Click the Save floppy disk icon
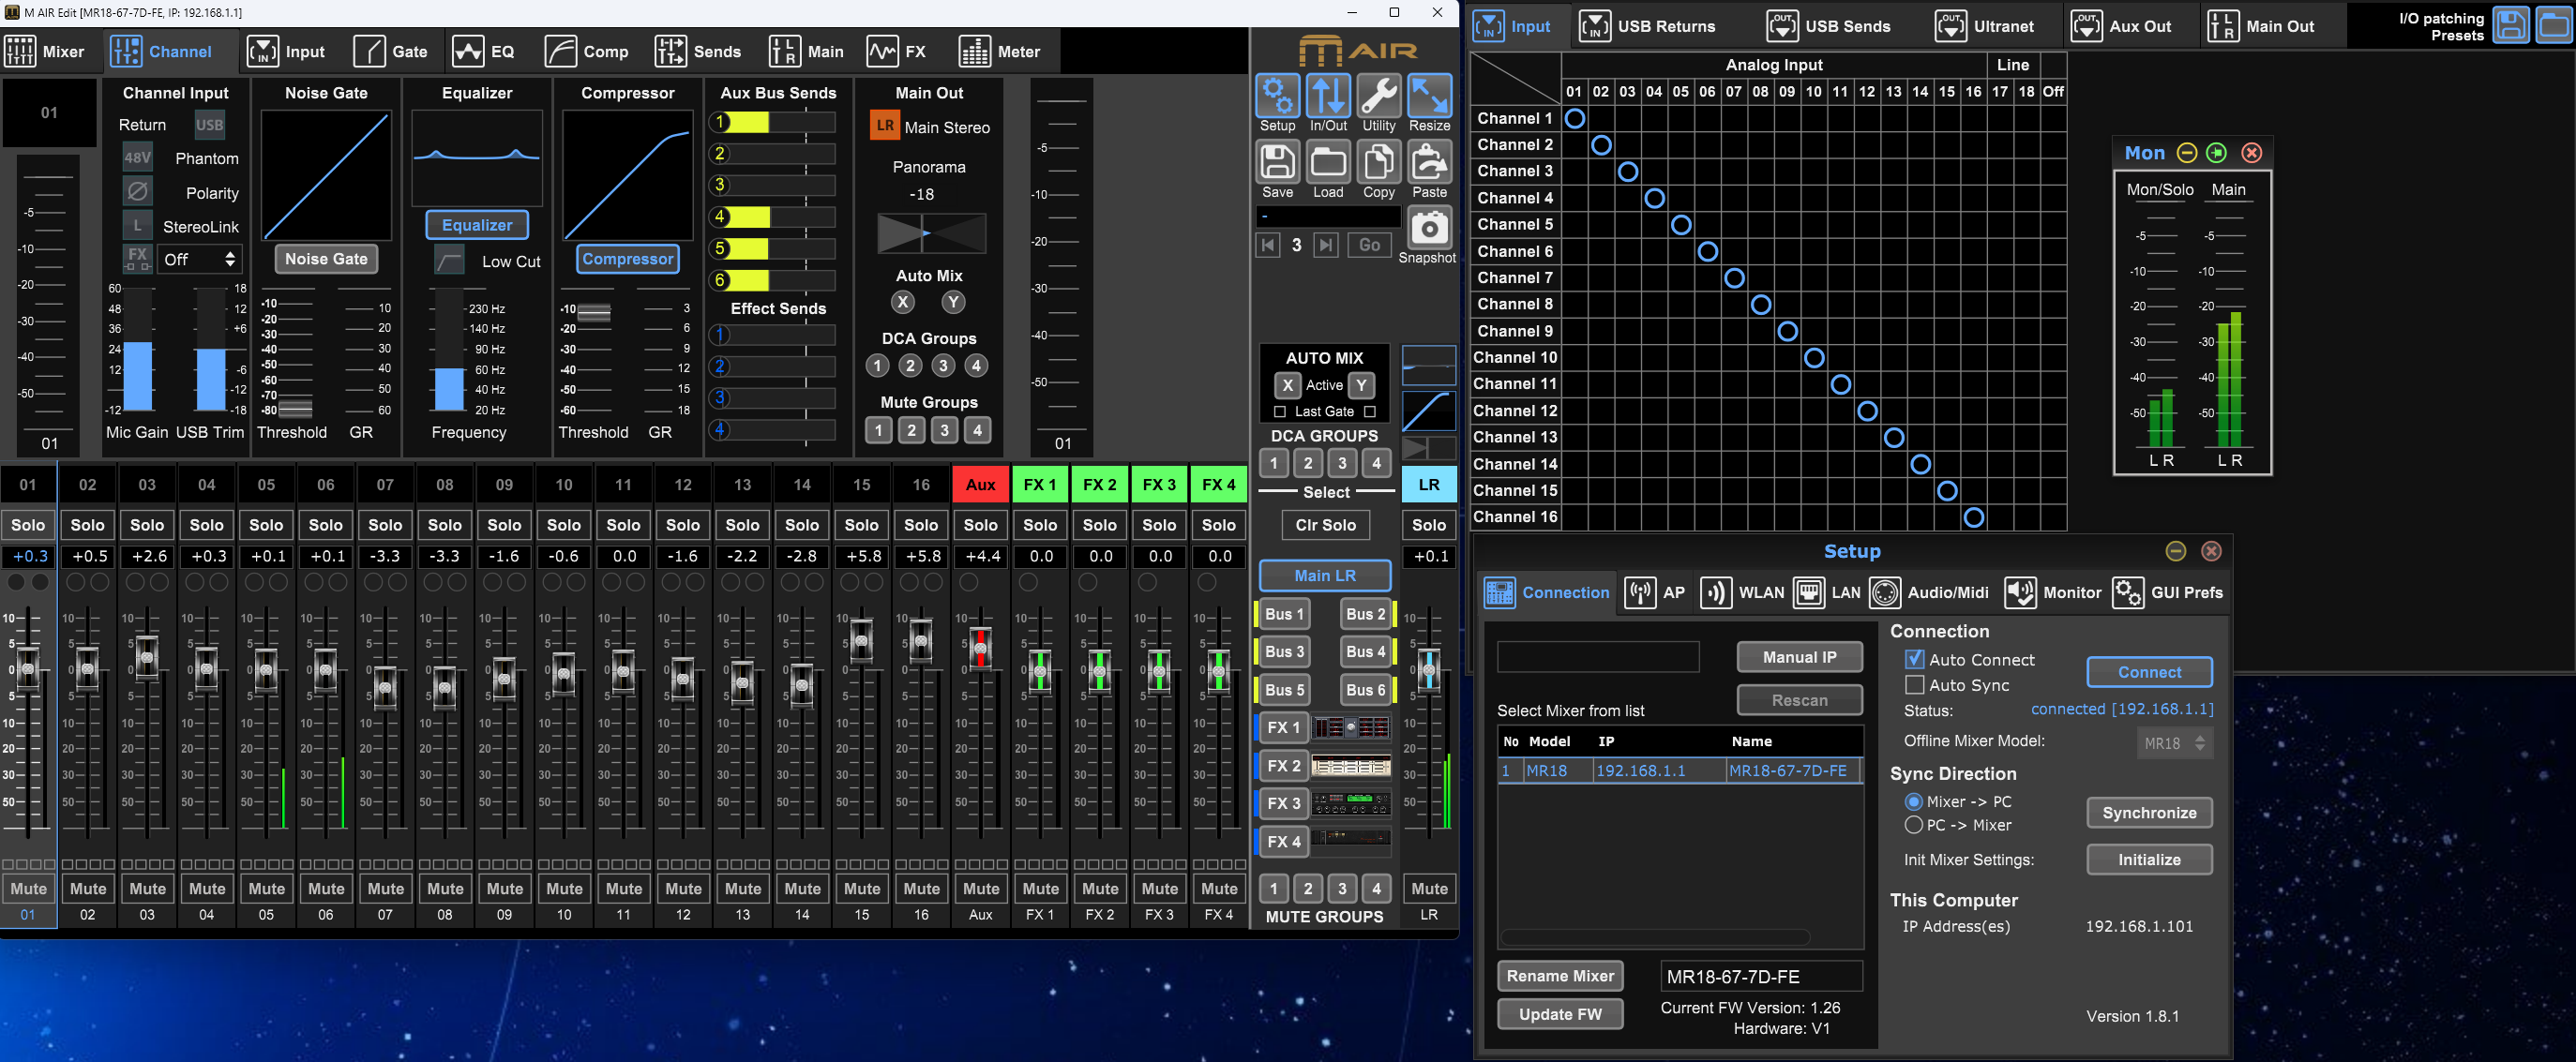The width and height of the screenshot is (2576, 1062). (x=1277, y=162)
